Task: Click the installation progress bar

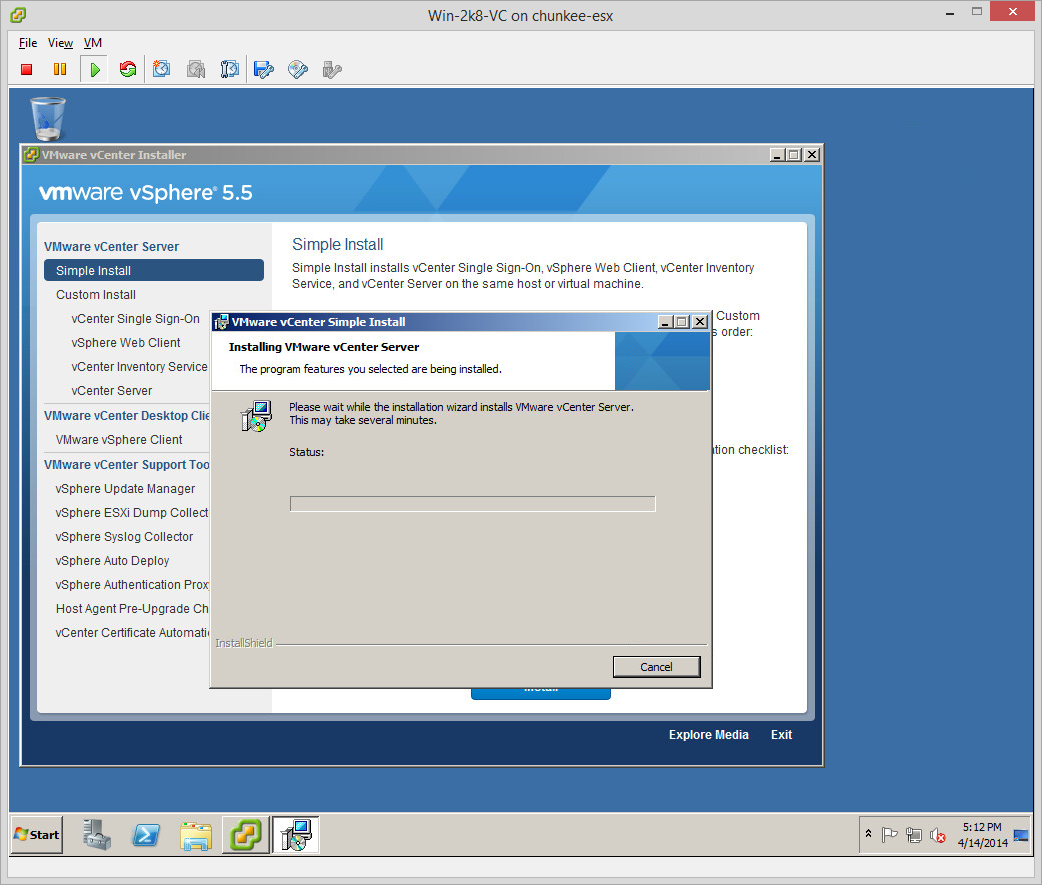Action: click(472, 504)
